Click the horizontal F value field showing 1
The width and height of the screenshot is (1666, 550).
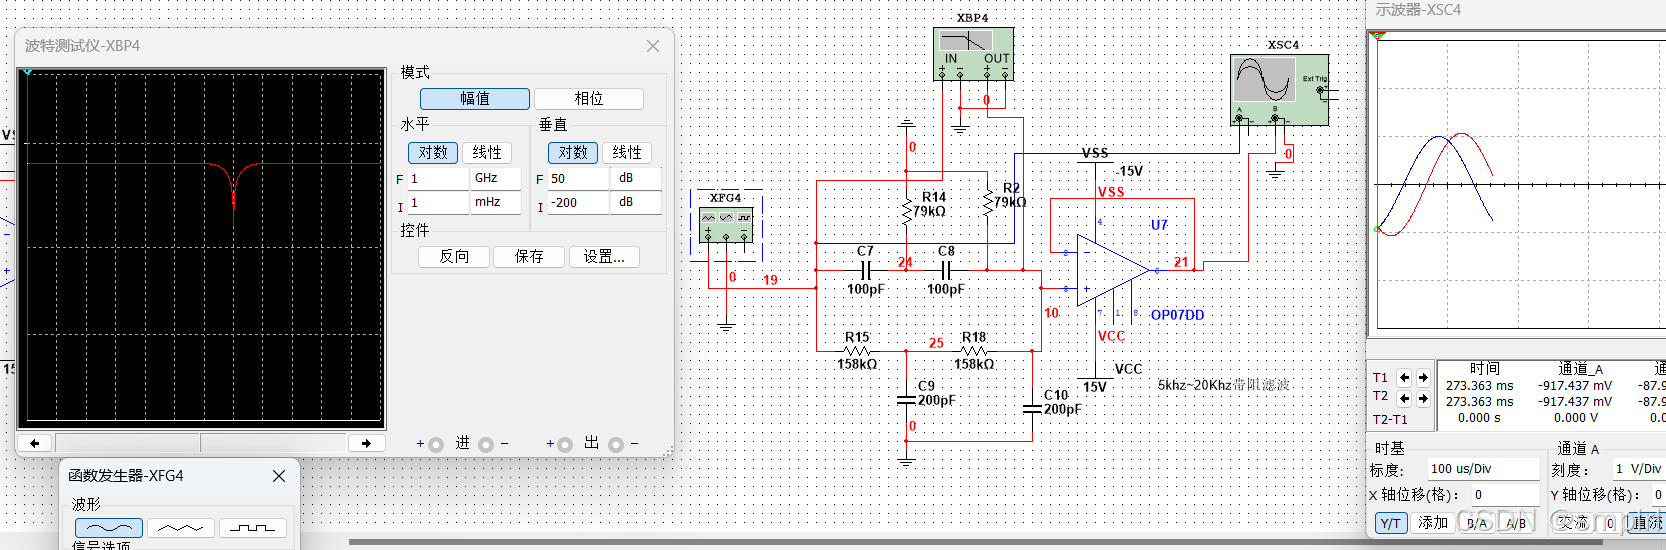pos(438,178)
